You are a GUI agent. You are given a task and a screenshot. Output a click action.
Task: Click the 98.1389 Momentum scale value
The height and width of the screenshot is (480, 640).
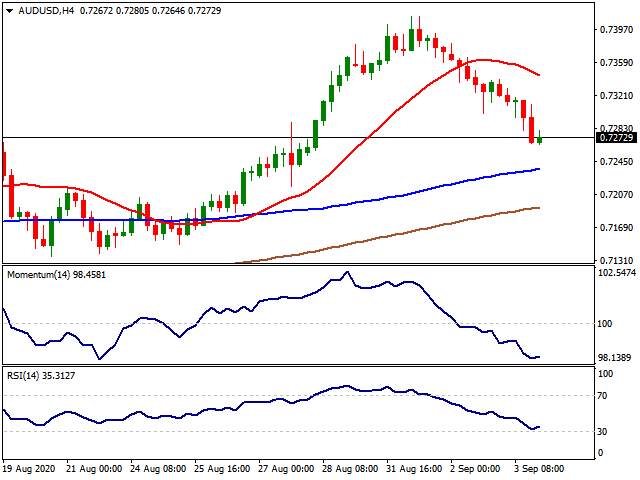point(617,358)
